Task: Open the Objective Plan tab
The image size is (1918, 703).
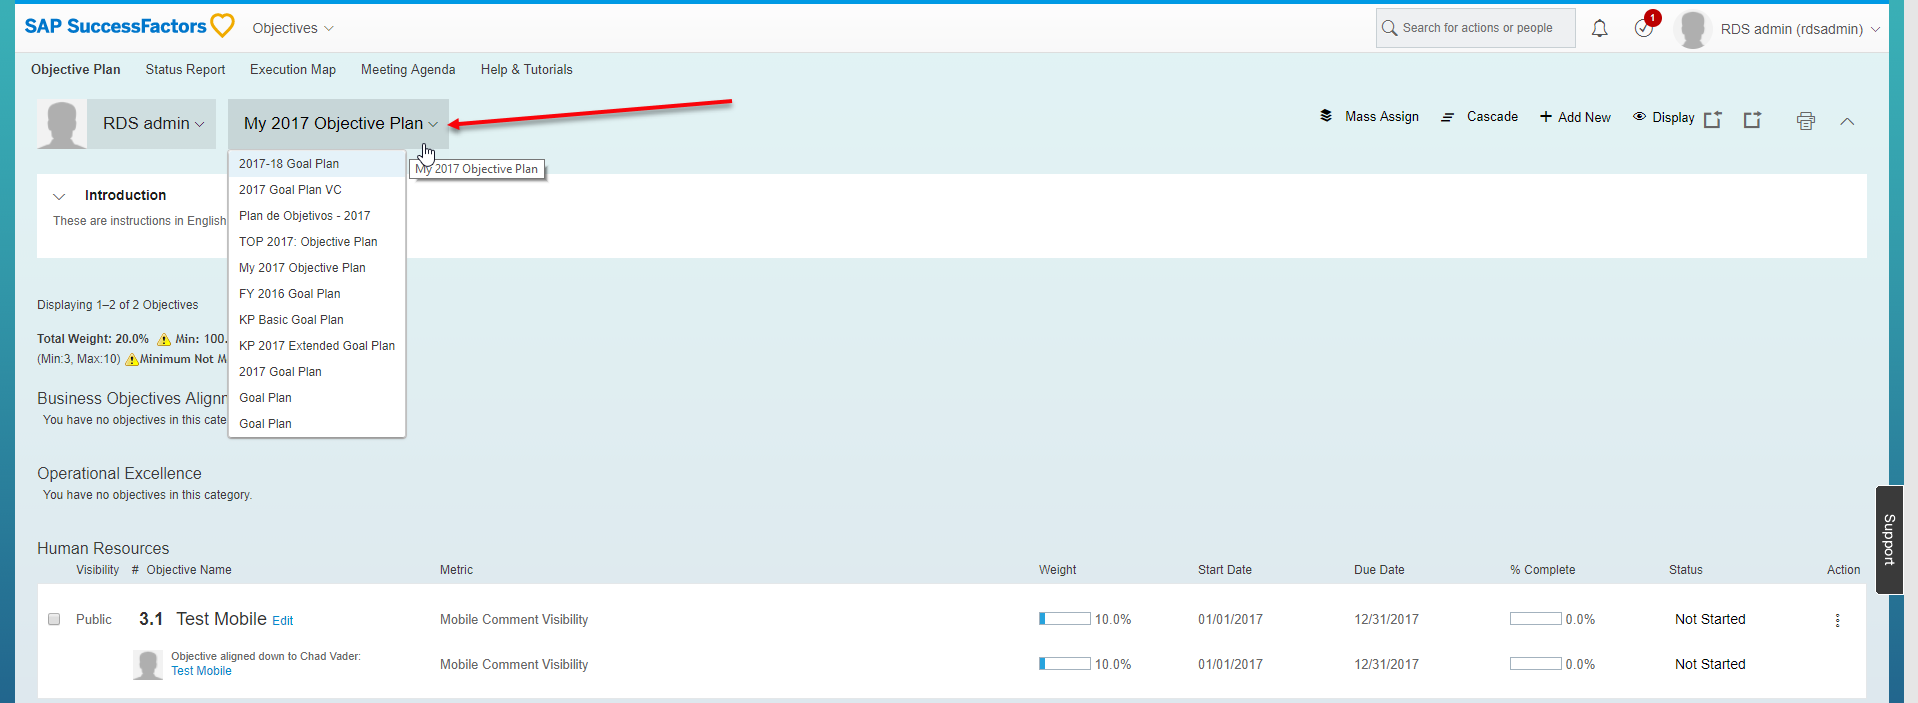Action: tap(75, 69)
